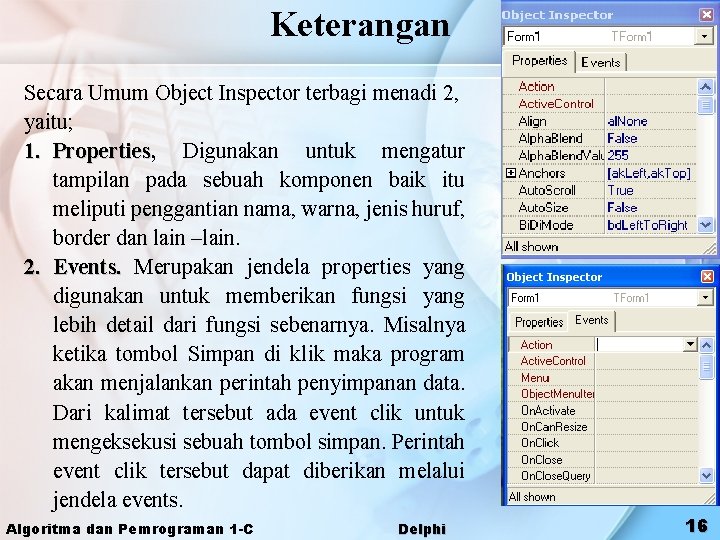The width and height of the screenshot is (720, 540).
Task: Close the upper Object Inspector window
Action: click(x=707, y=15)
